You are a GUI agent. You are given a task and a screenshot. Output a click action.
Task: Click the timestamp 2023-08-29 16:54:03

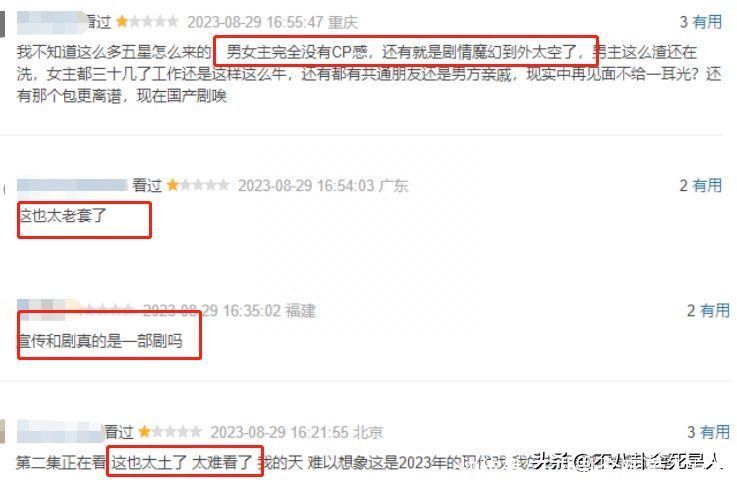click(x=306, y=186)
